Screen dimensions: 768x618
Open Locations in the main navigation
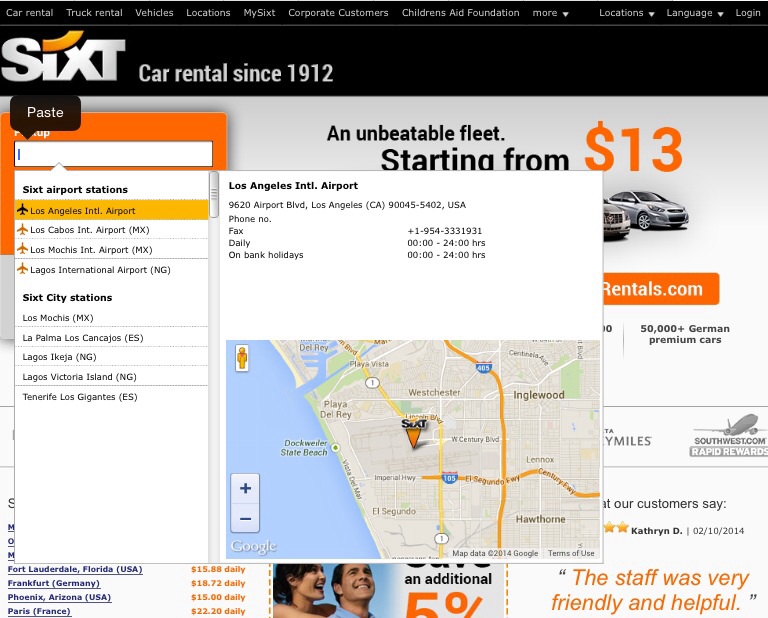[208, 13]
